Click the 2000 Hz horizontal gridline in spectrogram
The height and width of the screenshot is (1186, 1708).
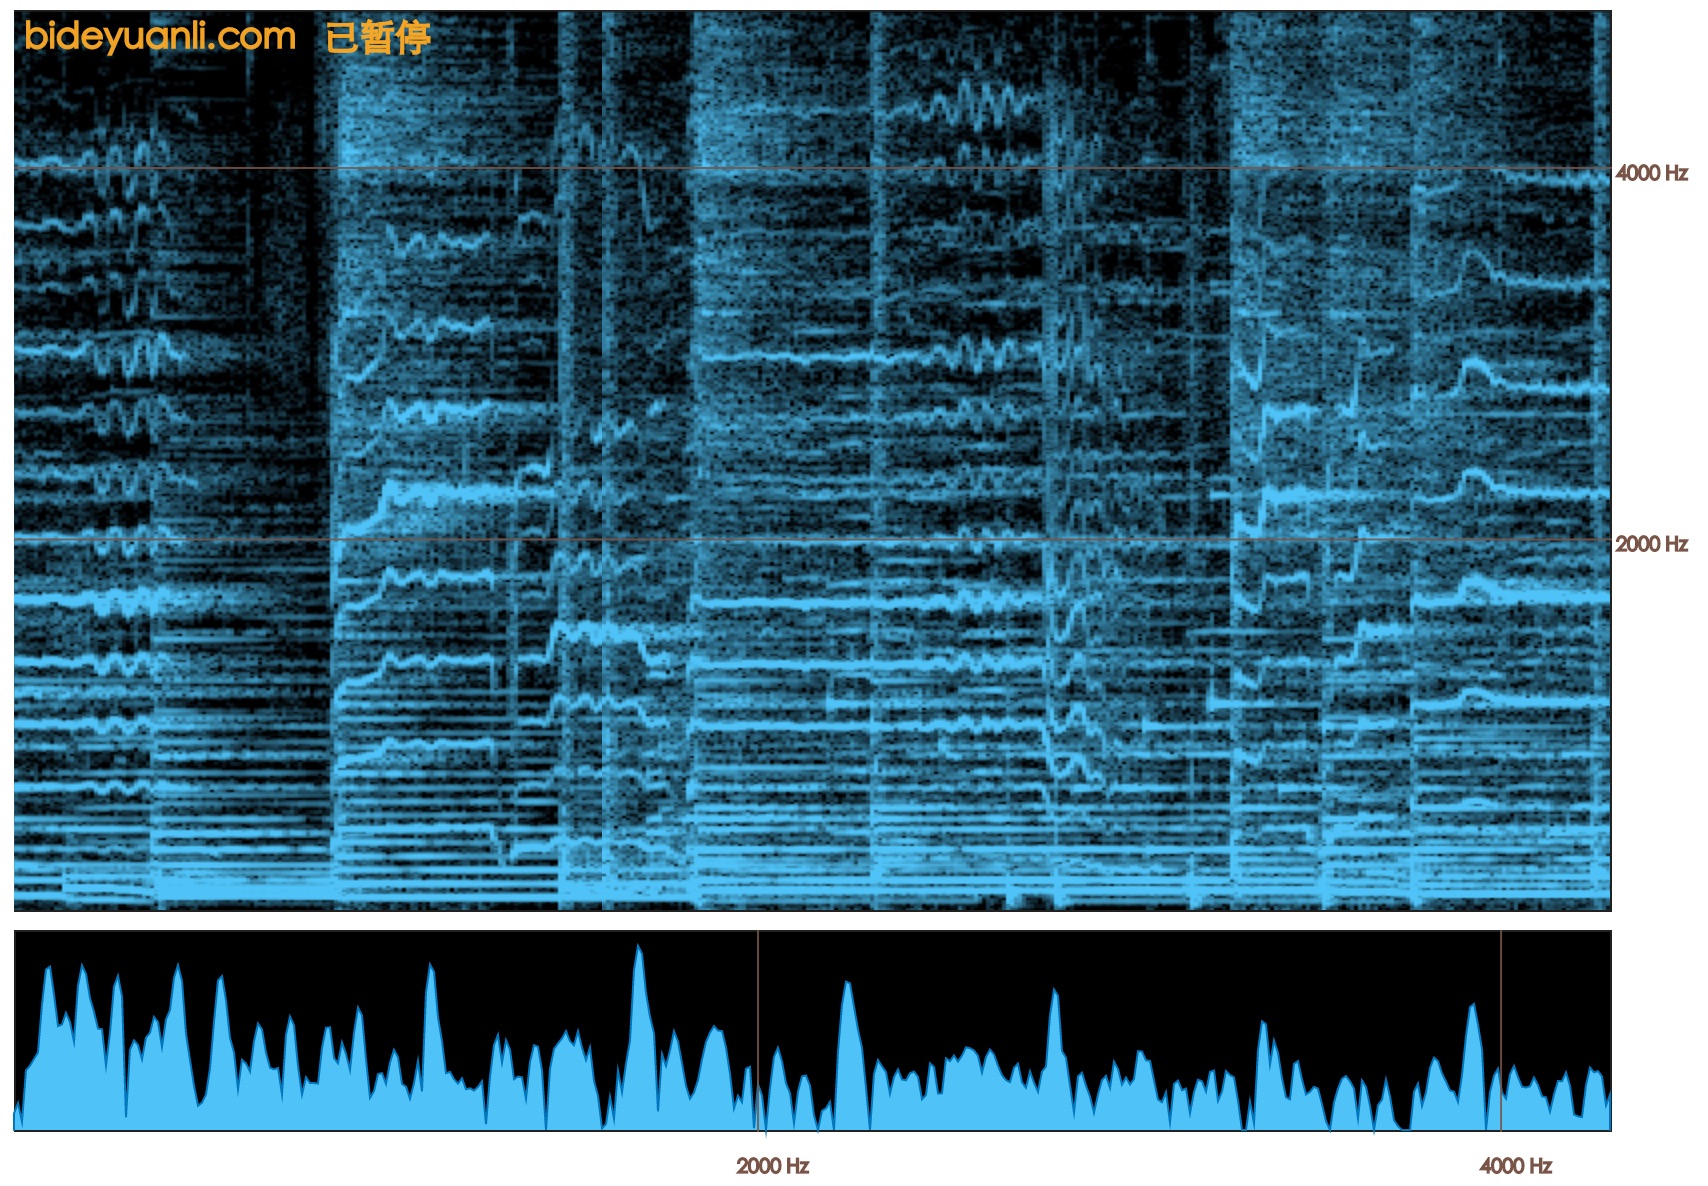coord(800,540)
